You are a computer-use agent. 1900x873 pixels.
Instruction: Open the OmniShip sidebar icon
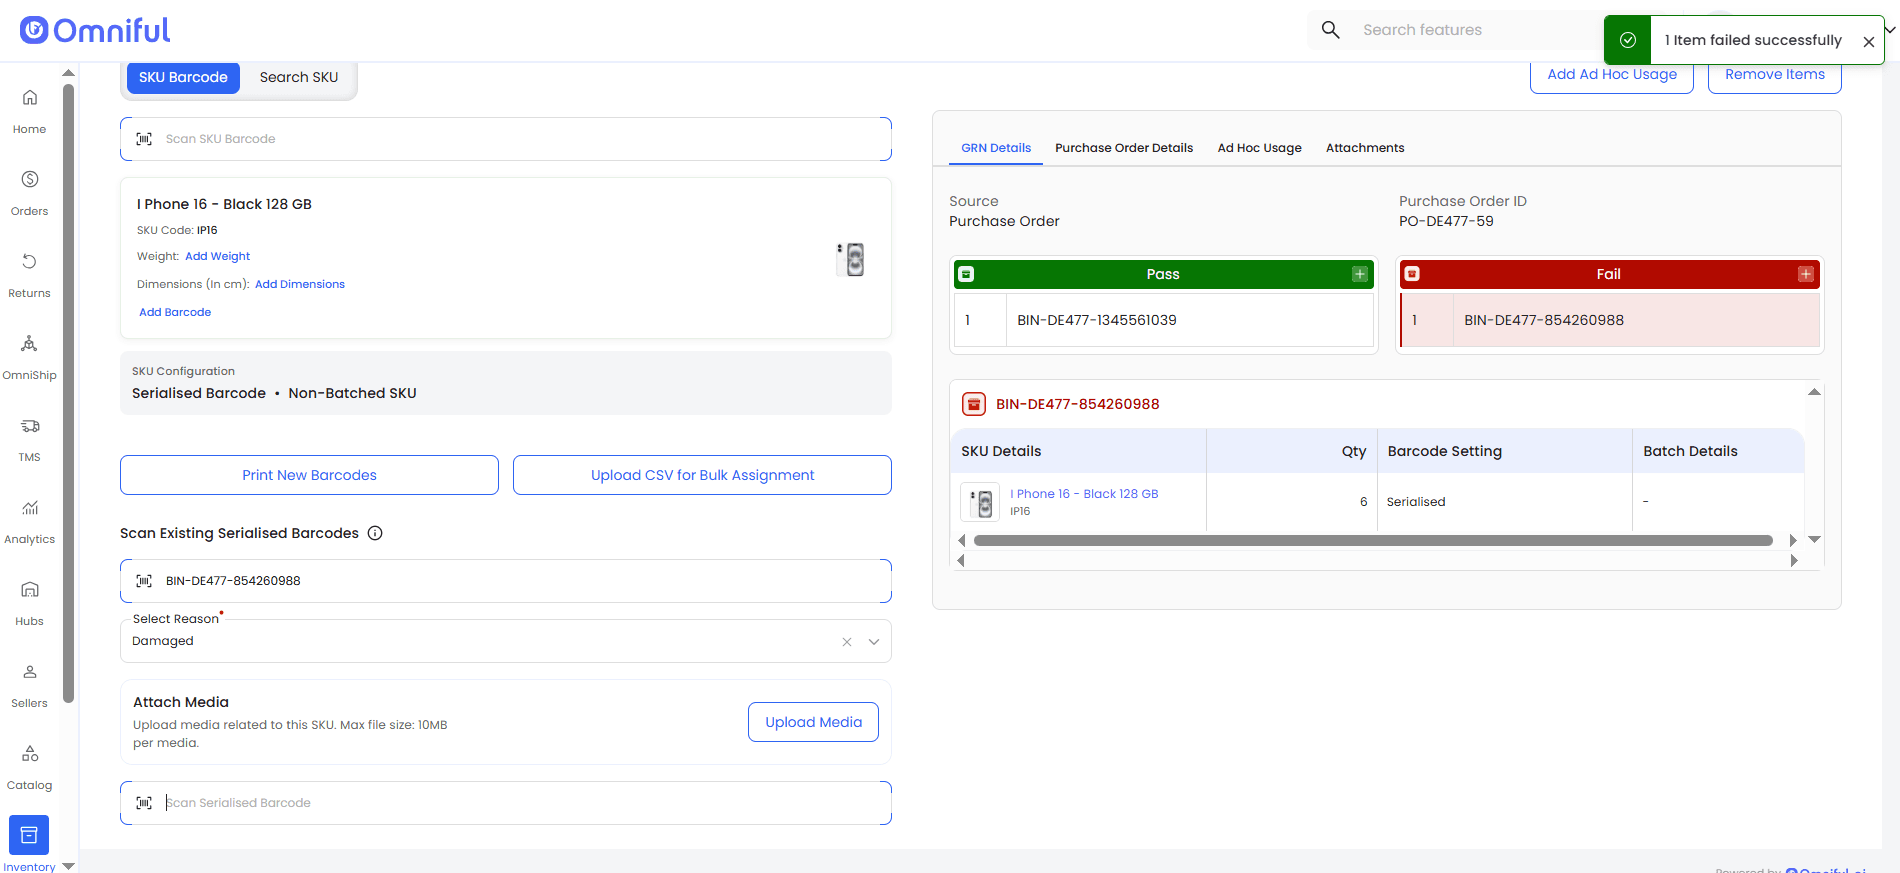click(30, 343)
